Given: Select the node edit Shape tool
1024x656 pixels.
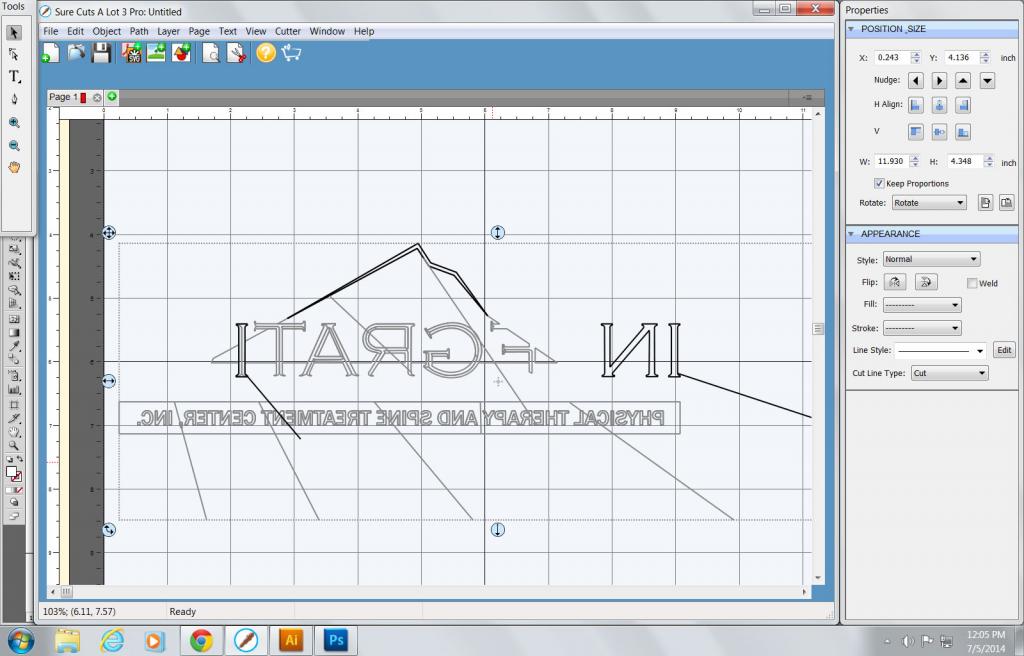Looking at the screenshot, I should [x=14, y=55].
